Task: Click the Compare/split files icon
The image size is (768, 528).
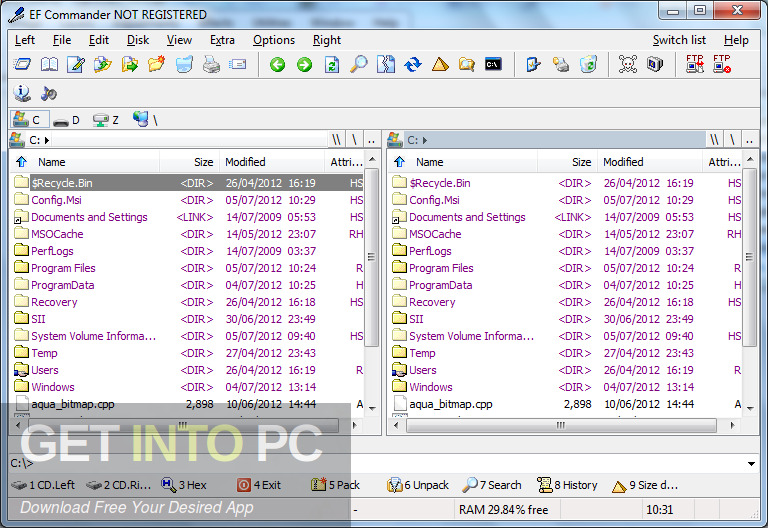Action: coord(385,64)
